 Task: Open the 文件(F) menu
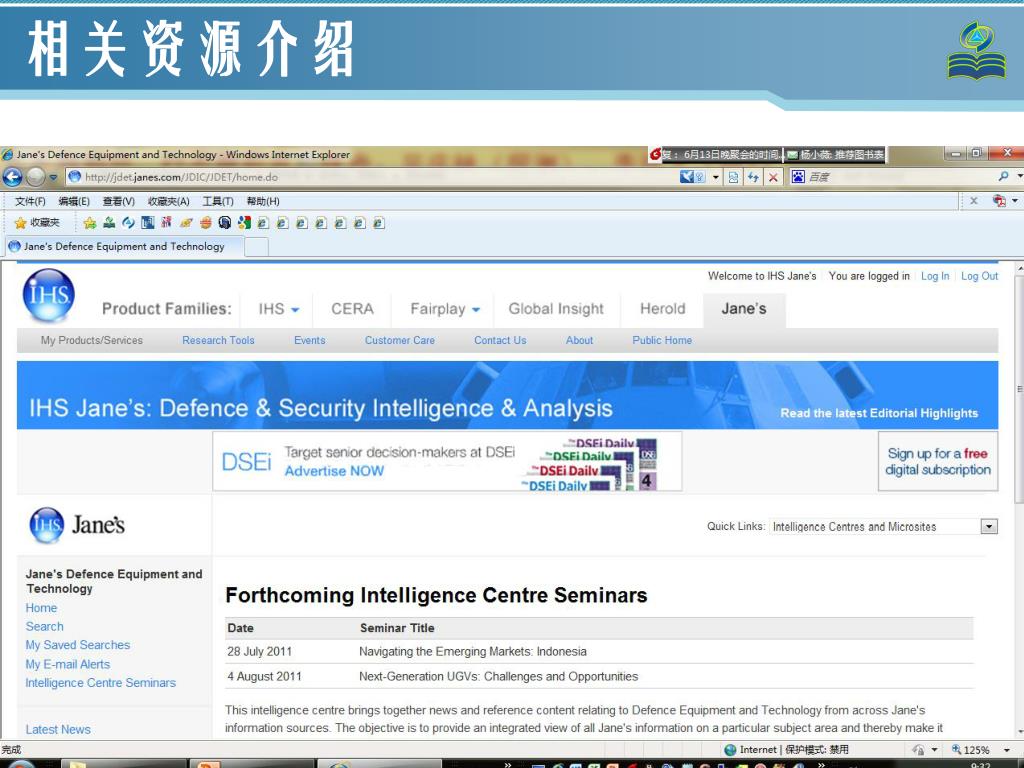pyautogui.click(x=30, y=201)
